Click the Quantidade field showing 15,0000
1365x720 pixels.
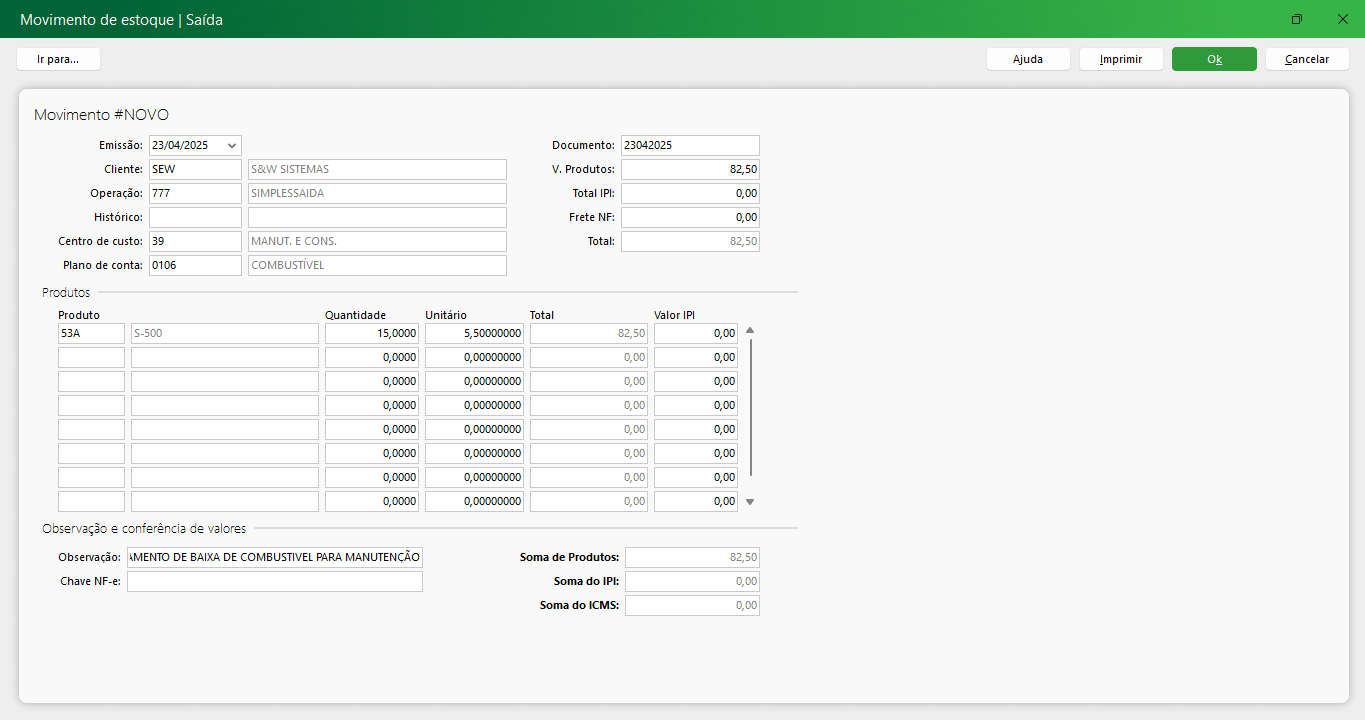click(x=372, y=333)
